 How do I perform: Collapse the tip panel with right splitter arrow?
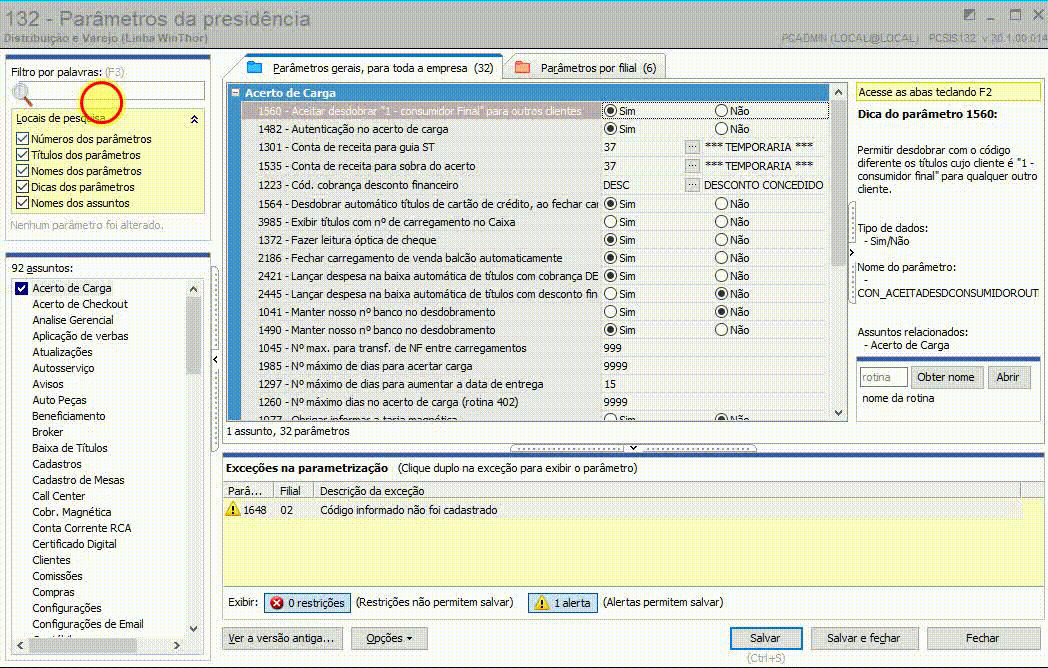point(852,253)
